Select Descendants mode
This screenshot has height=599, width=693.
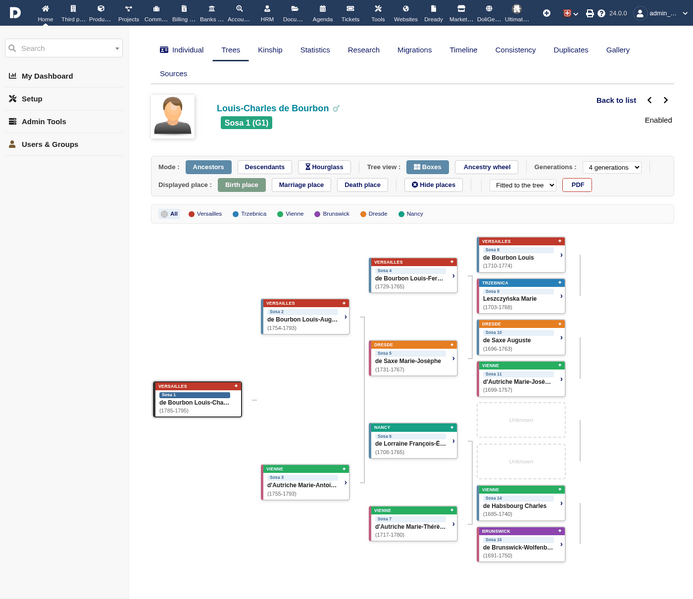point(264,167)
